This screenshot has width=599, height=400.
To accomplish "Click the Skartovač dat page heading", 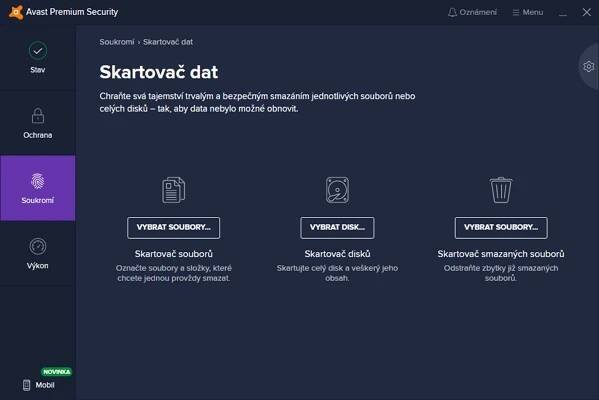I will (x=159, y=72).
